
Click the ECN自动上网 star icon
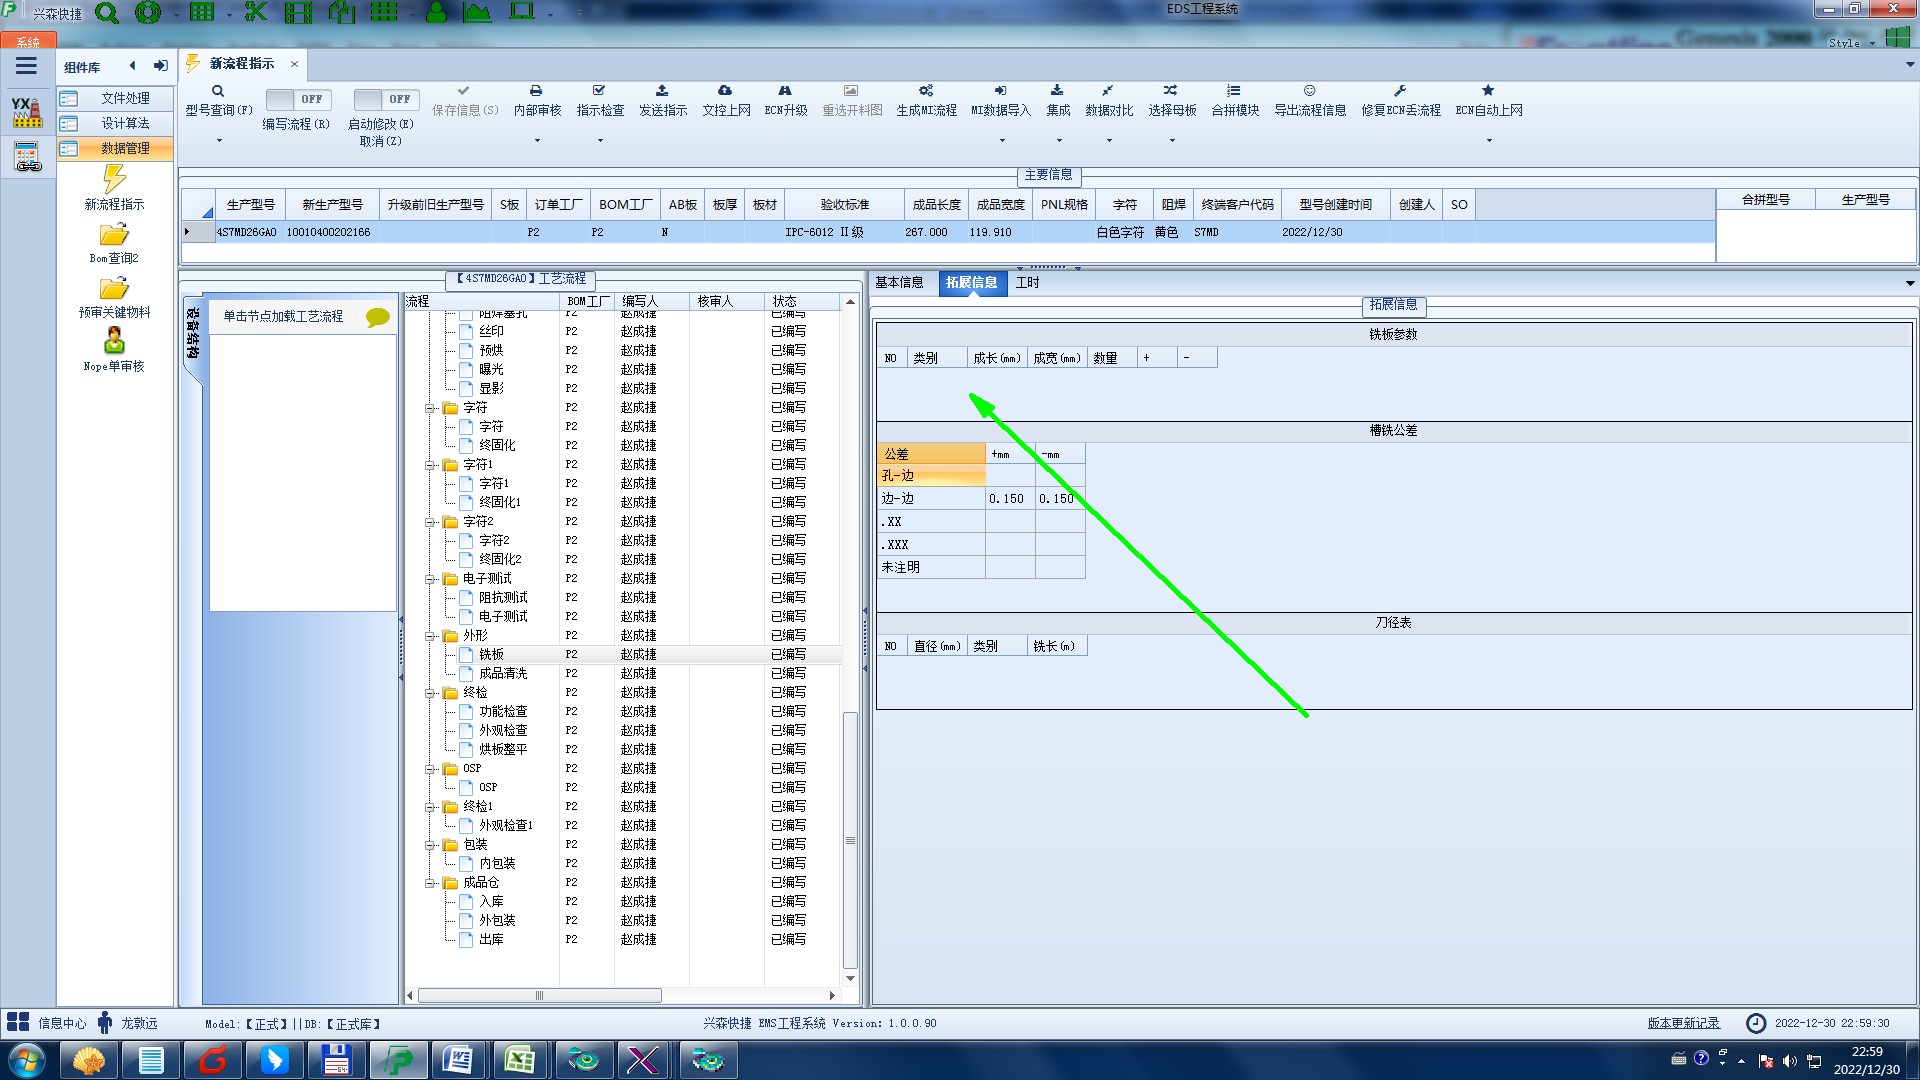(1488, 91)
